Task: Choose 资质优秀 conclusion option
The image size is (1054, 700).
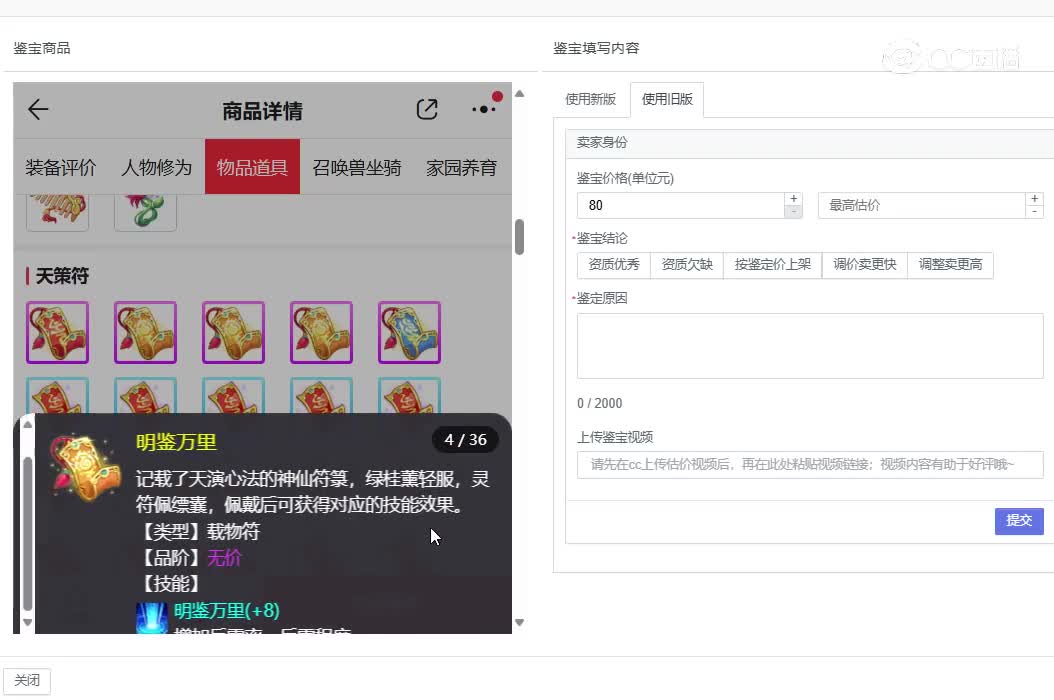Action: tap(614, 264)
